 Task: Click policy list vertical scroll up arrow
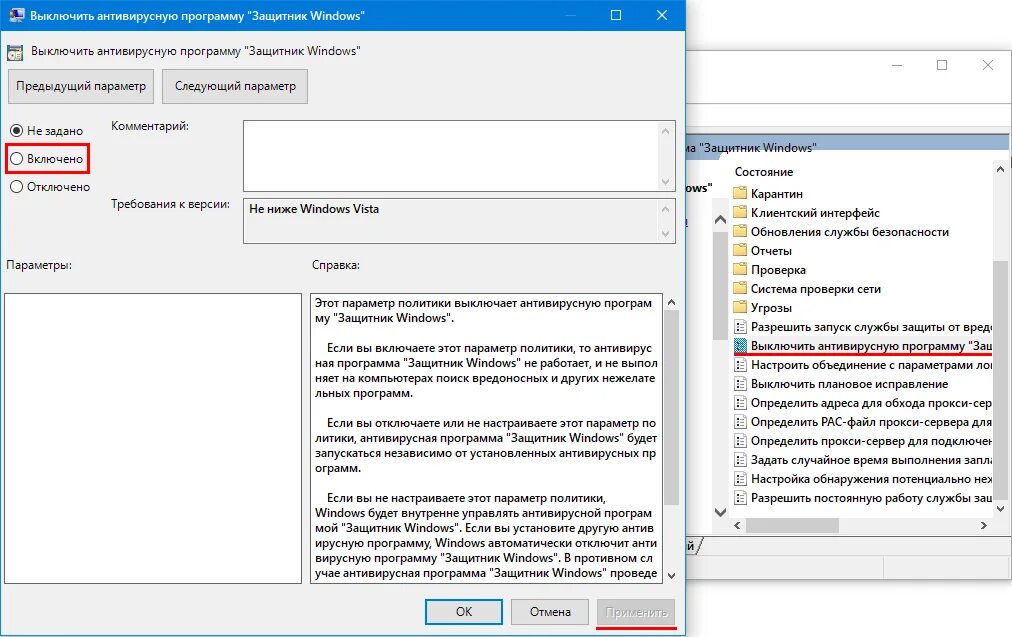pos(1000,169)
